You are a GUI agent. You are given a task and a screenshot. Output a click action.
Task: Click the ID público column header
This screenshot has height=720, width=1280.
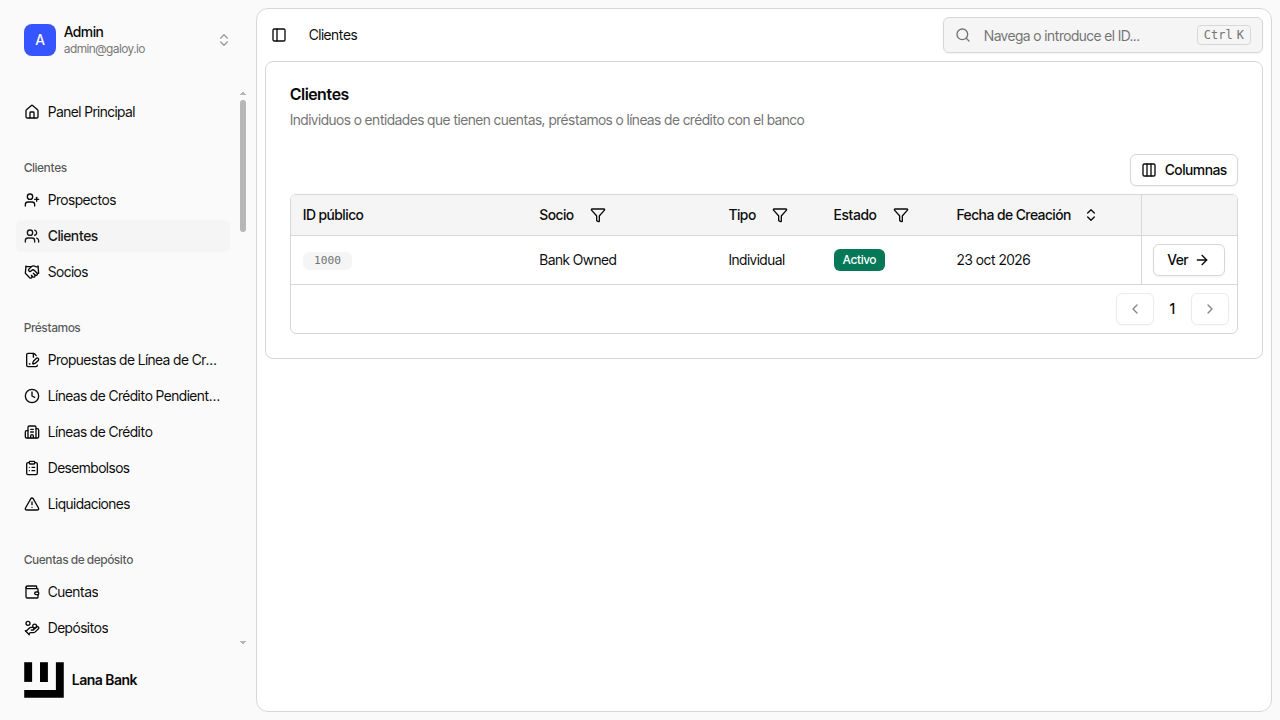pyautogui.click(x=333, y=215)
